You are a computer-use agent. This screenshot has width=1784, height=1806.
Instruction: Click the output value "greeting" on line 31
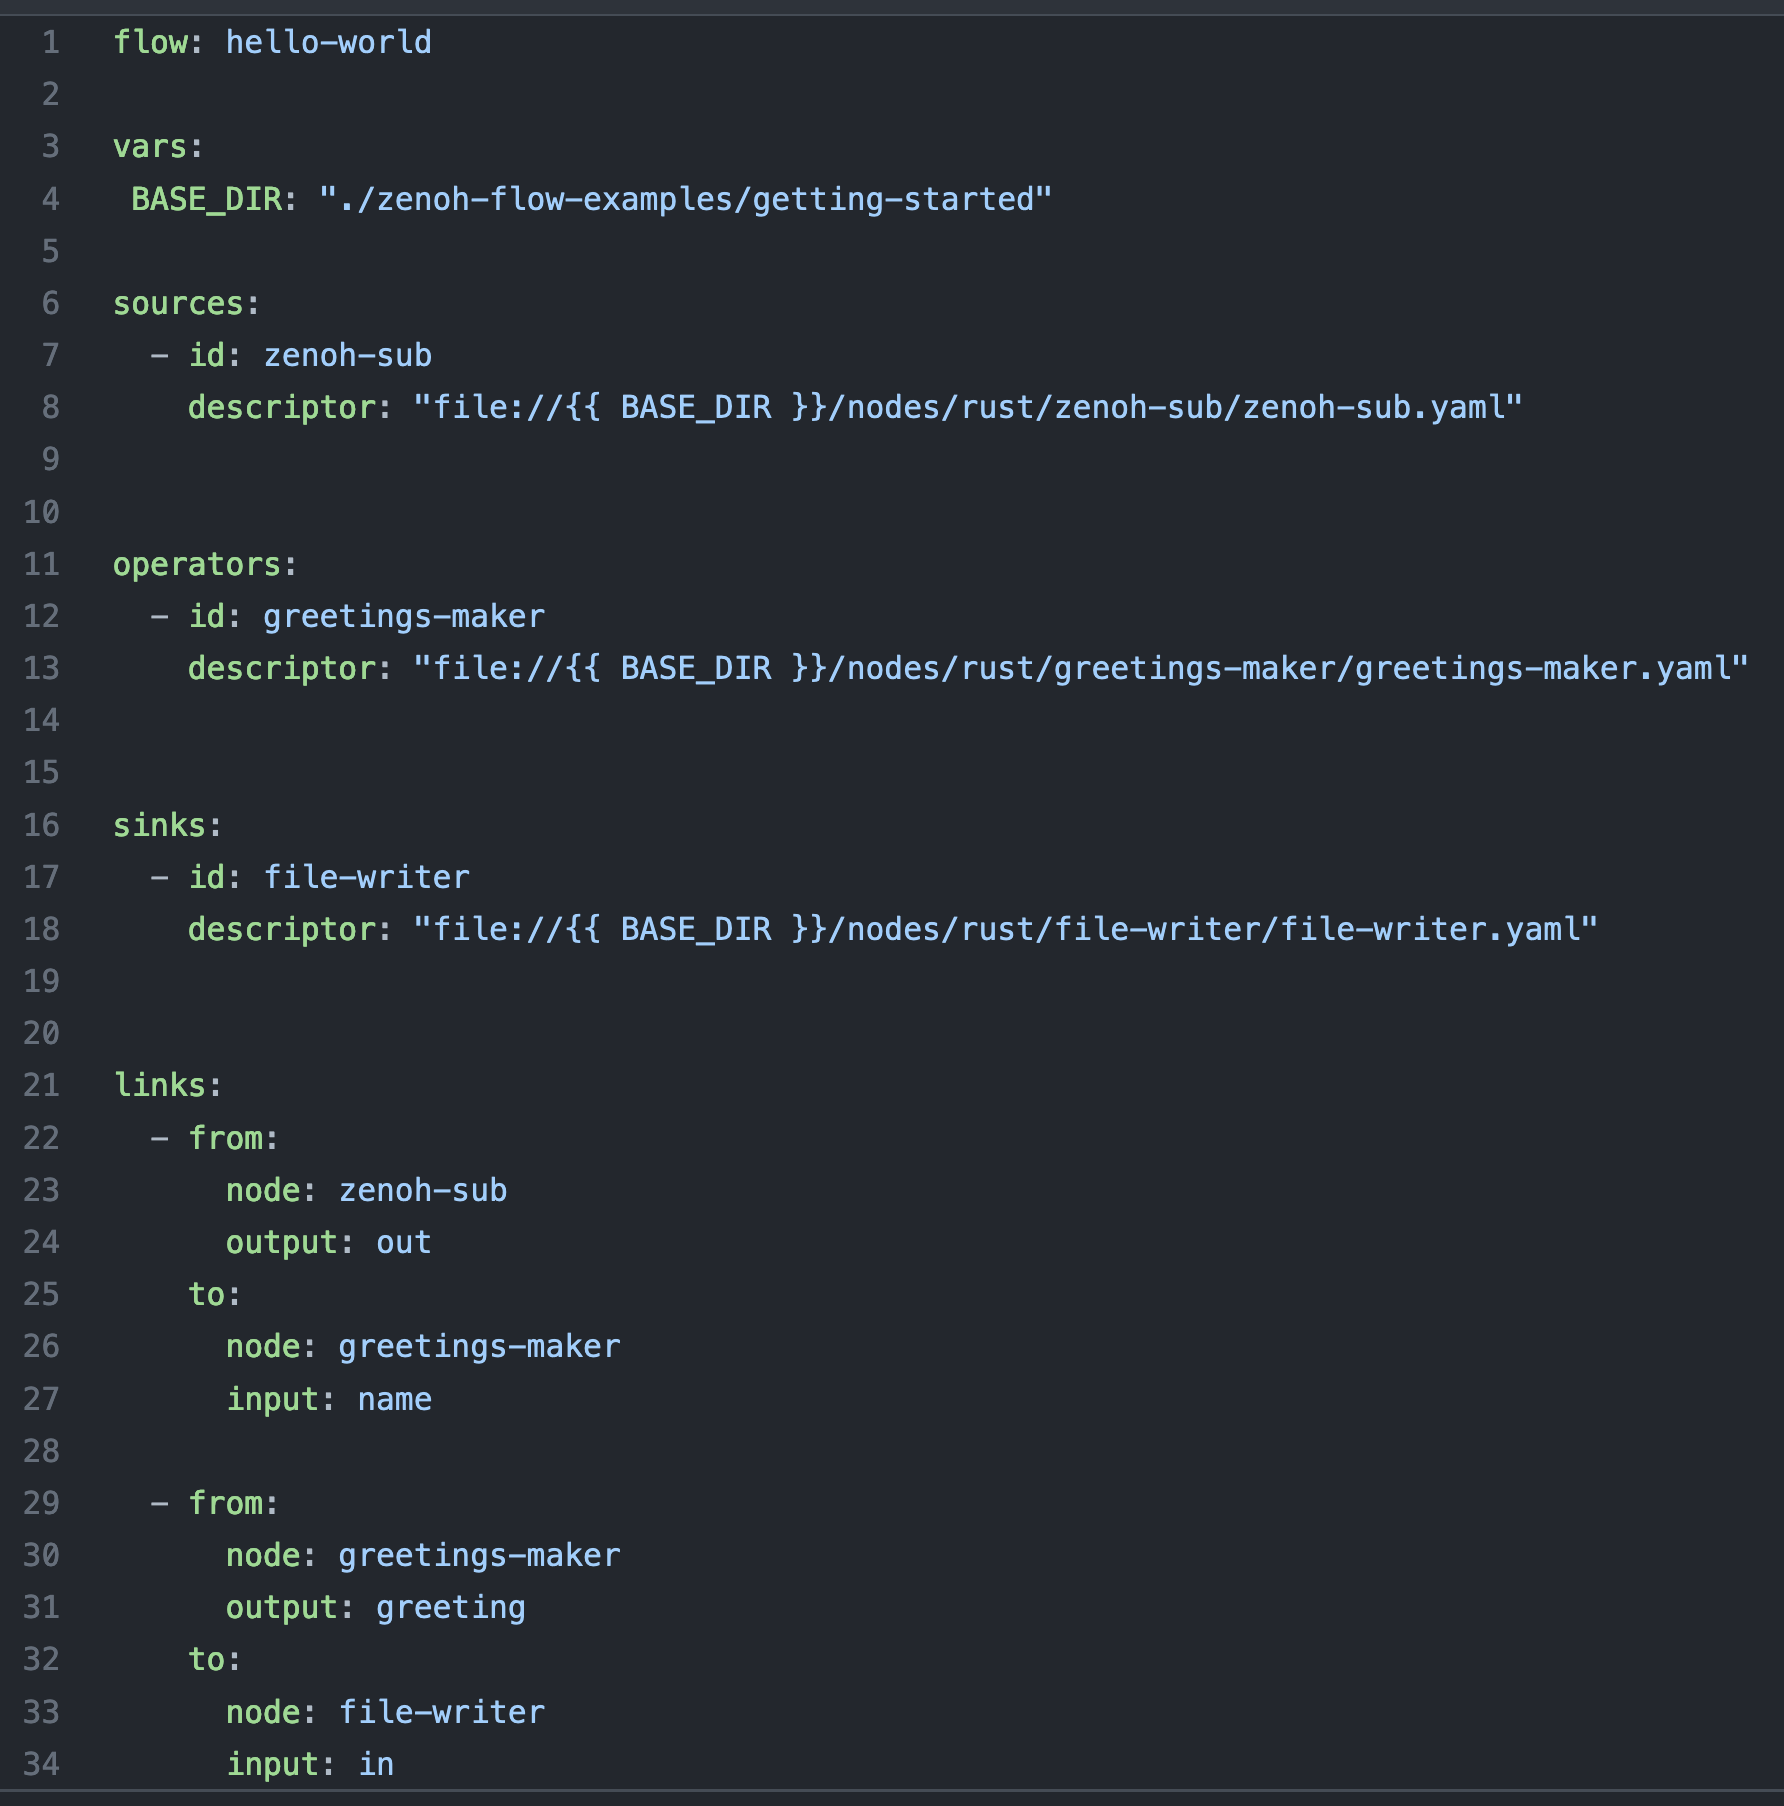point(449,1607)
